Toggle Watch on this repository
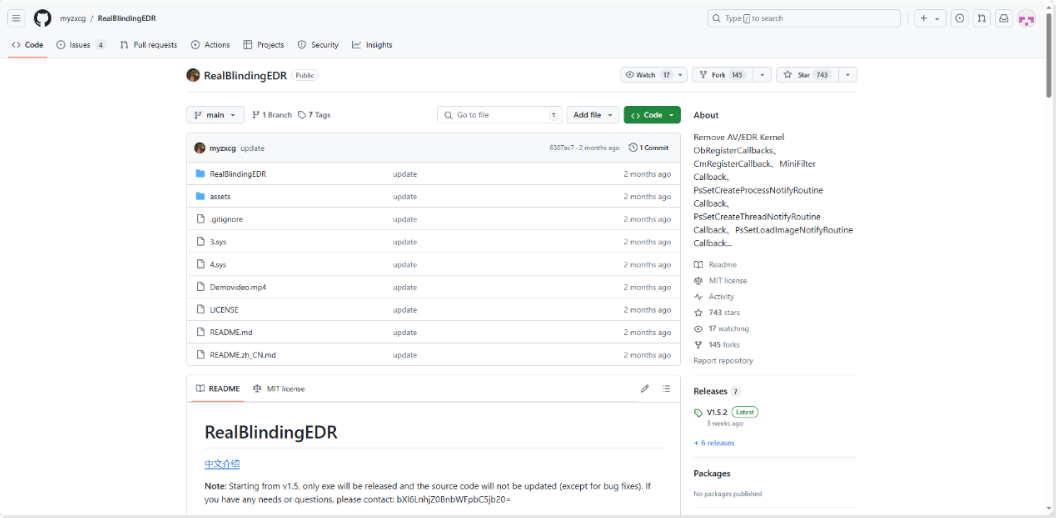This screenshot has width=1056, height=518. [648, 75]
